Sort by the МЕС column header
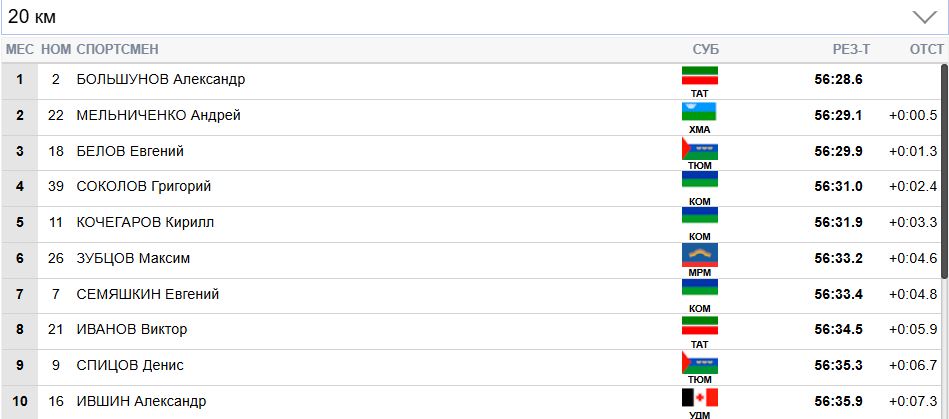 click(20, 50)
